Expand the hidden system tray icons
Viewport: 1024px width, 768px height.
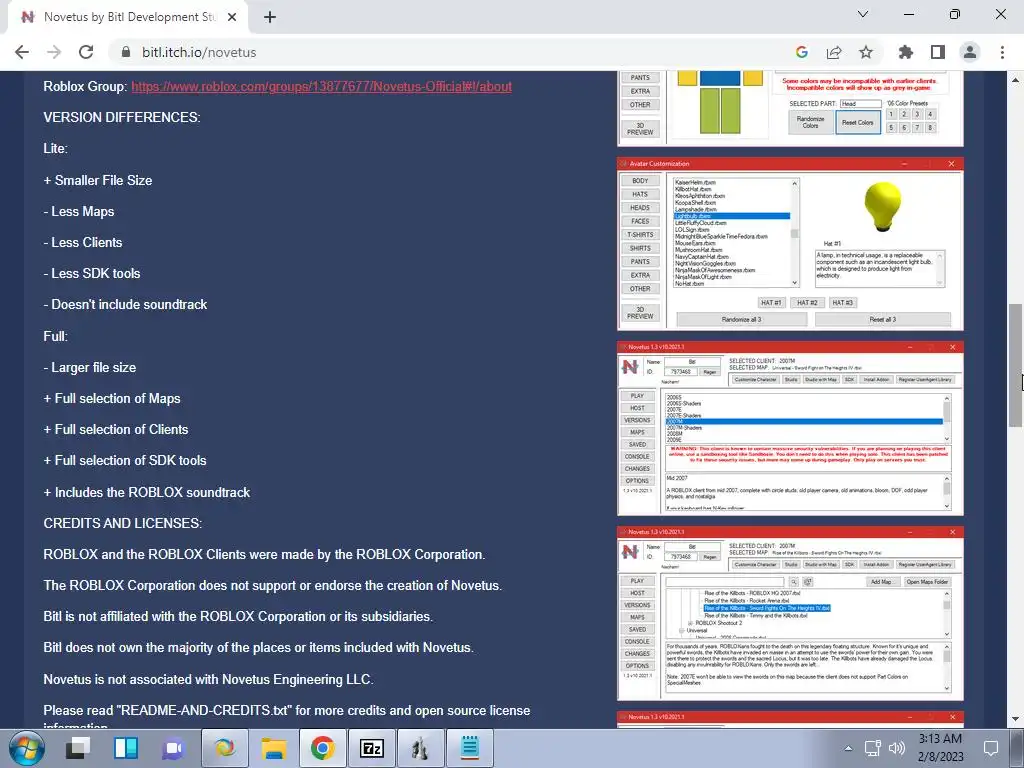click(x=848, y=748)
